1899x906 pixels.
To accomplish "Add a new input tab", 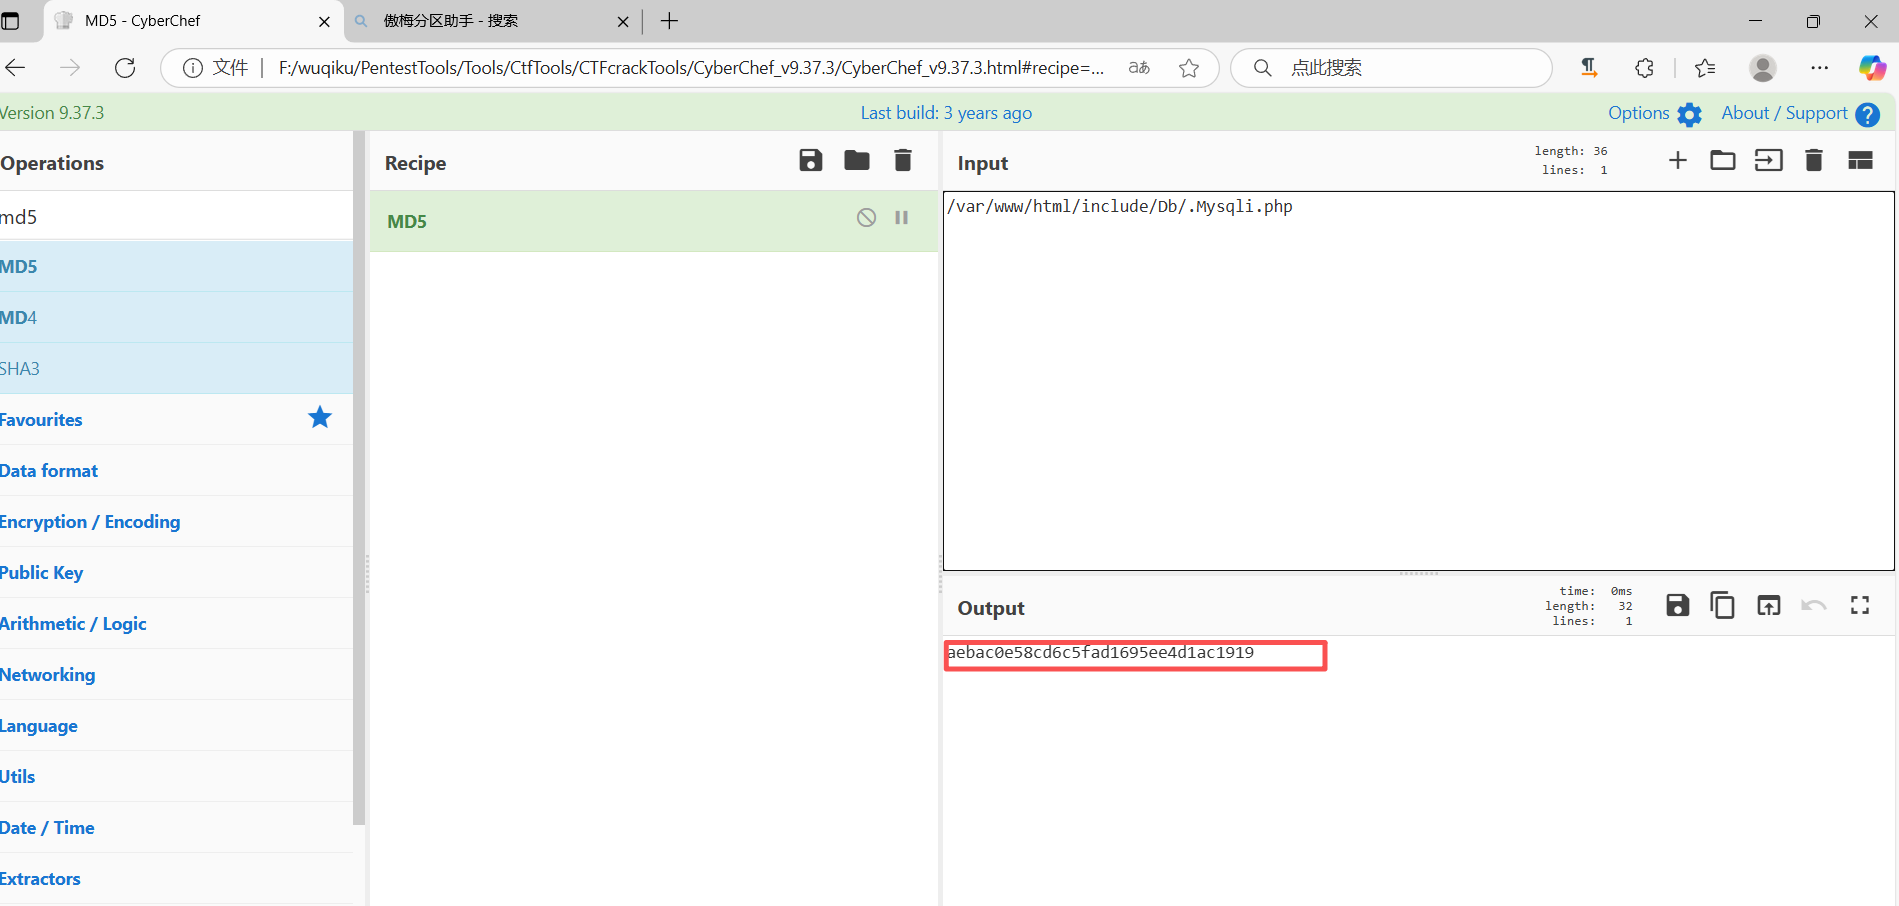I will point(1678,160).
